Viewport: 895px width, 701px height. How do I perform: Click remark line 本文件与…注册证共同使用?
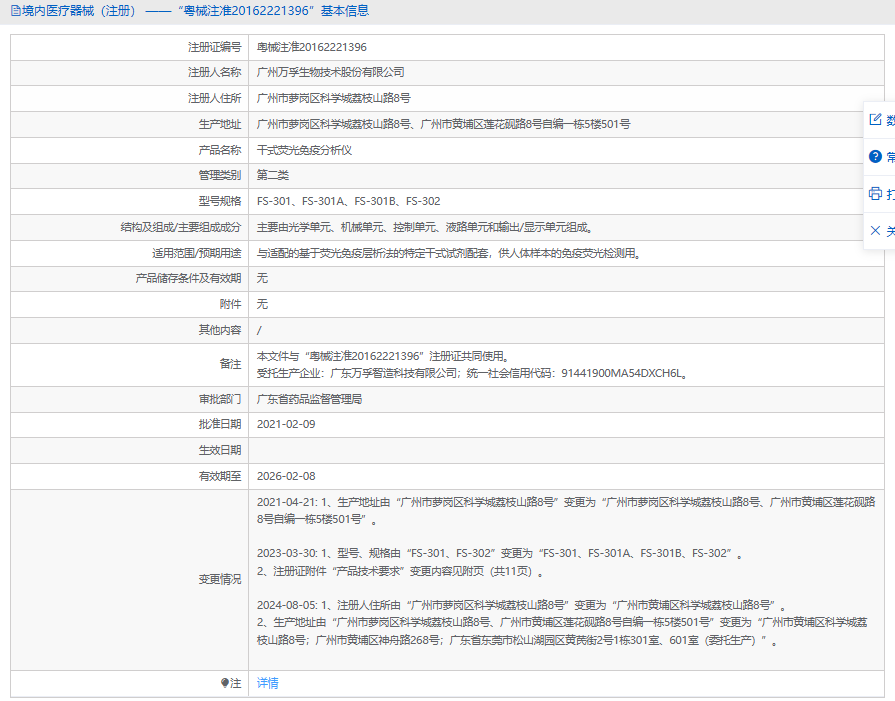pos(383,356)
